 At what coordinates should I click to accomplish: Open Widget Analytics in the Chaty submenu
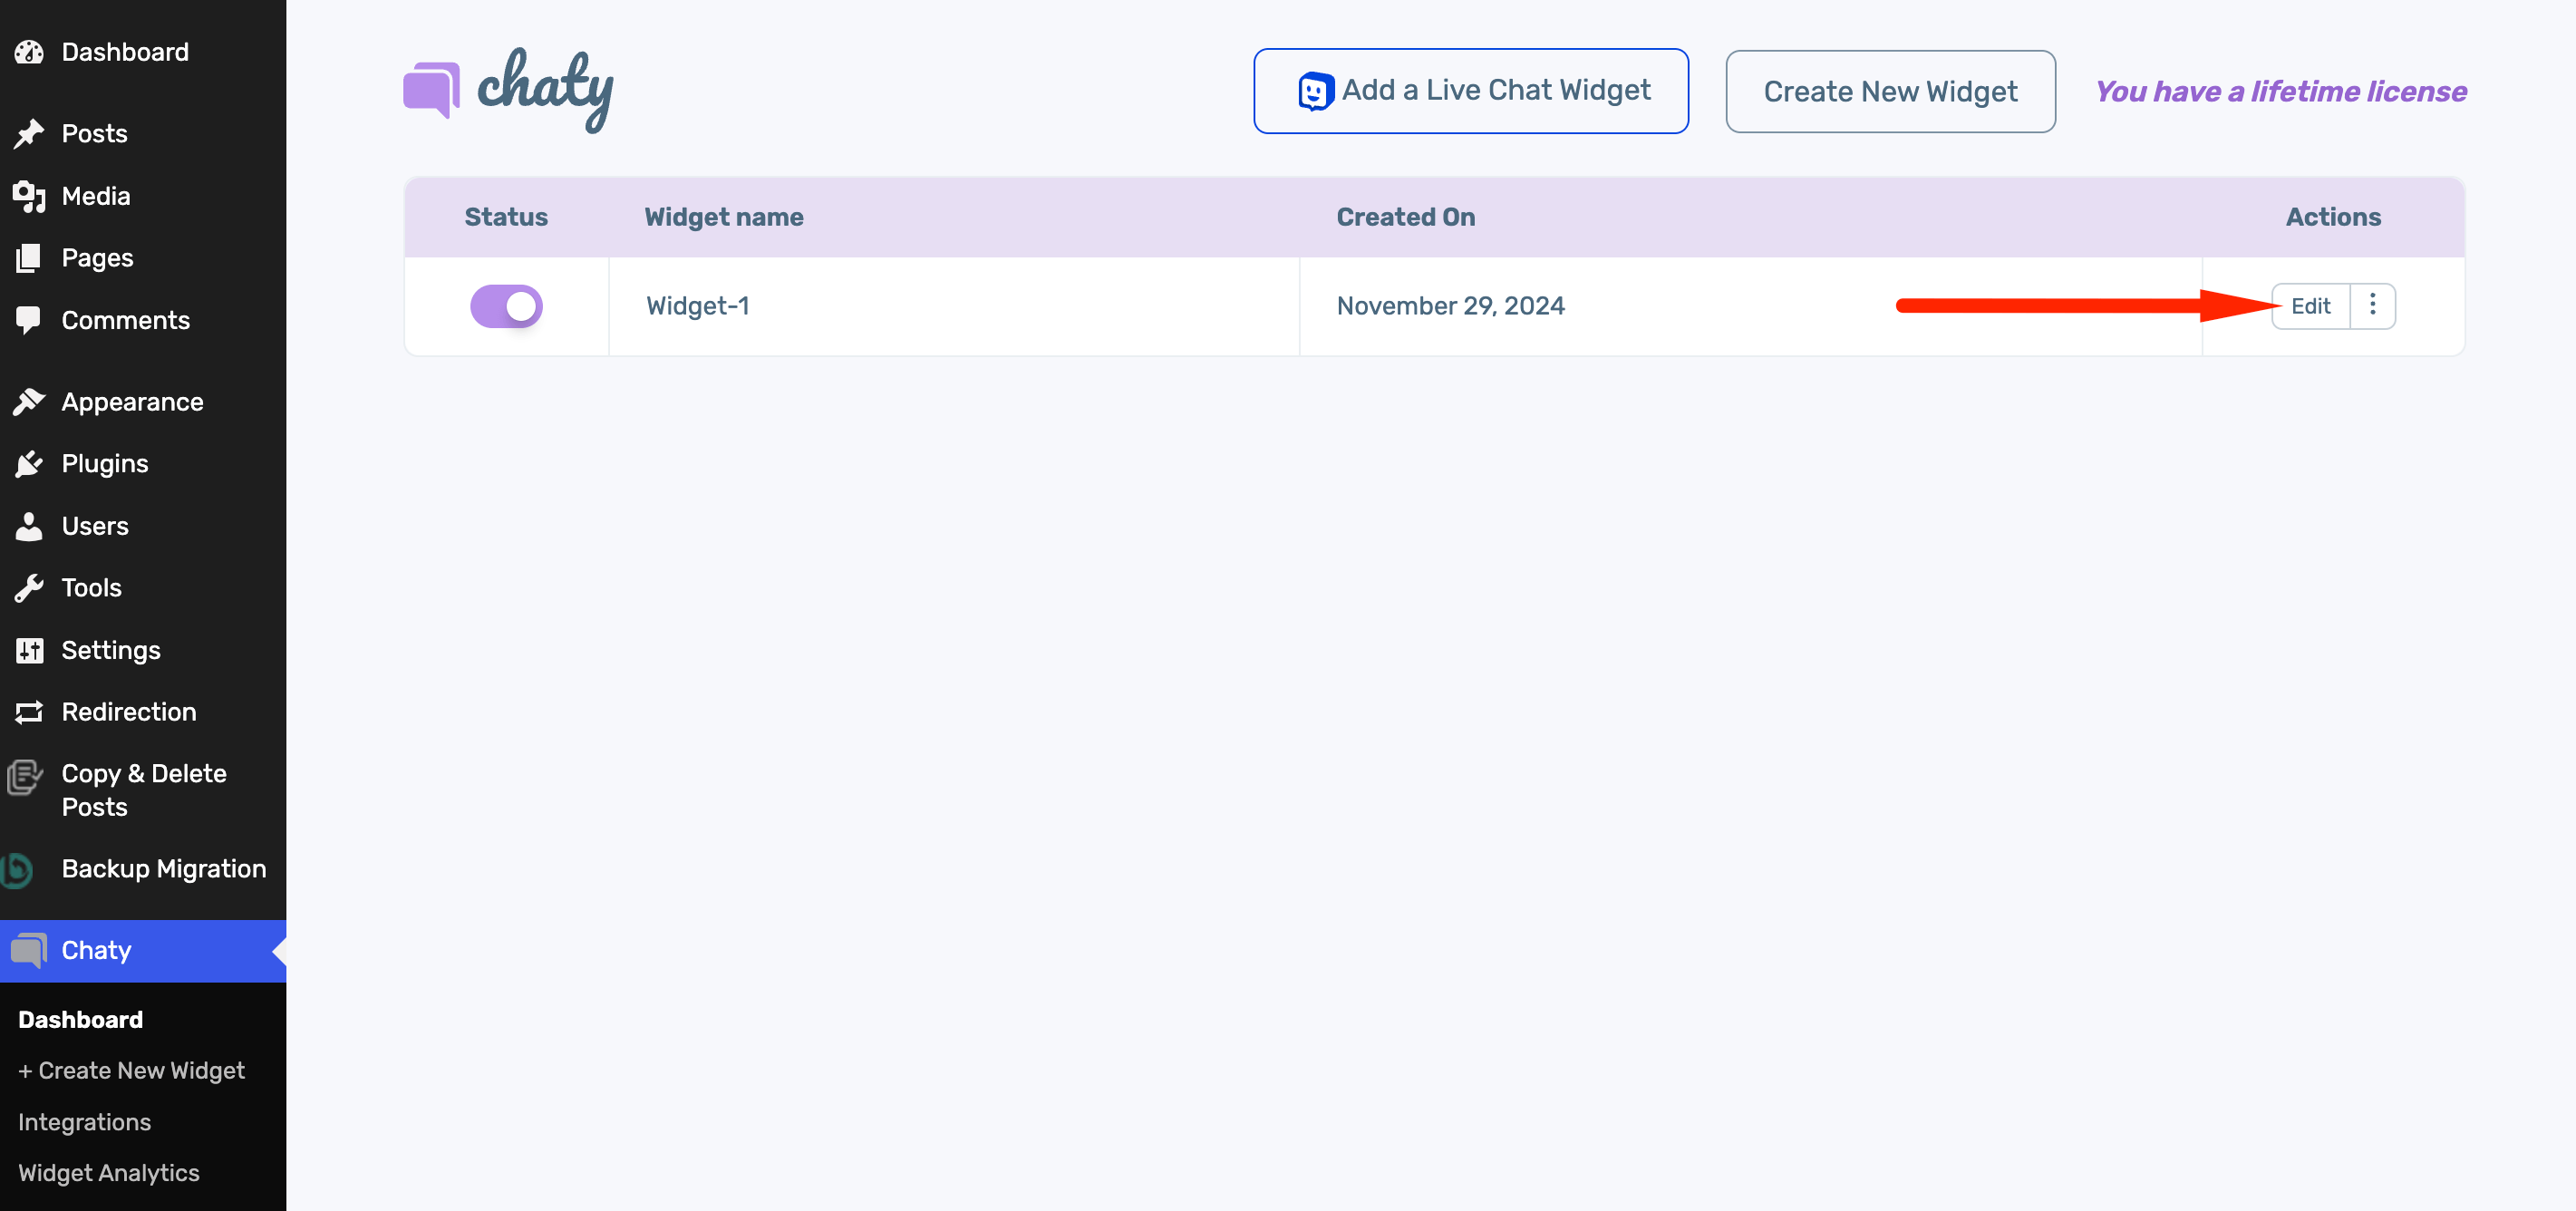(x=109, y=1172)
